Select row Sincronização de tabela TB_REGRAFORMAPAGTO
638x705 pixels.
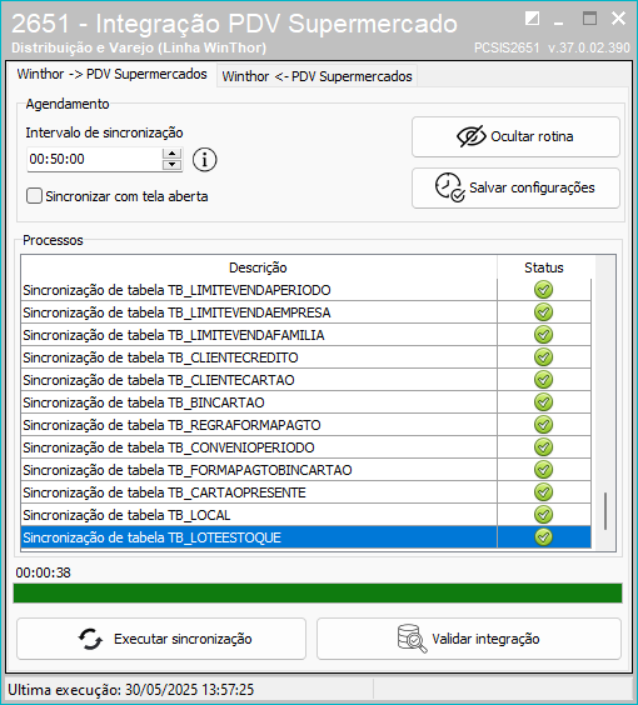pyautogui.click(x=306, y=425)
